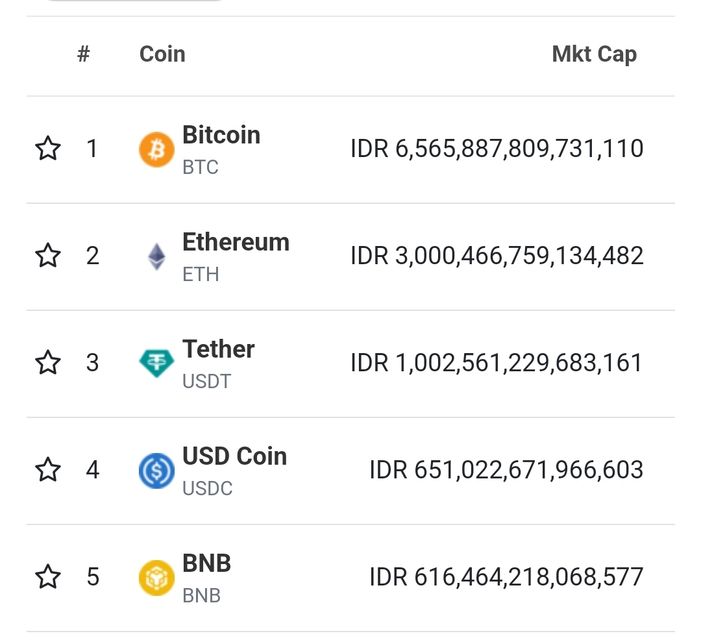Image resolution: width=701 pixels, height=640 pixels.
Task: Star USD Coin as a favorite
Action: pos(48,469)
